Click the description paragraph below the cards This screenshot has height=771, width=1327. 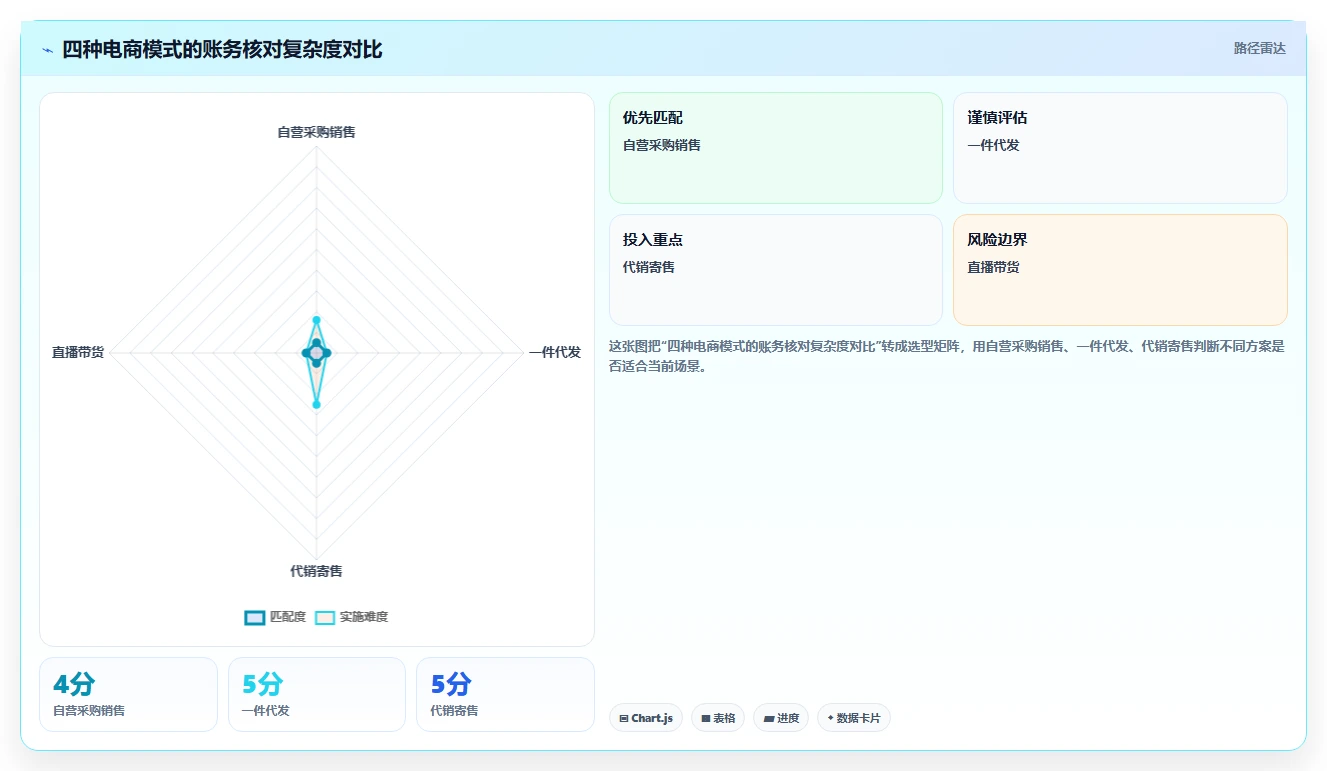pos(947,356)
